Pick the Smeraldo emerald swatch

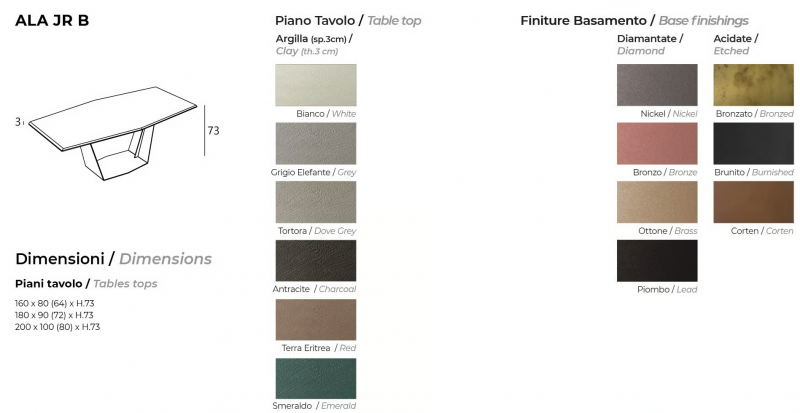coord(316,378)
